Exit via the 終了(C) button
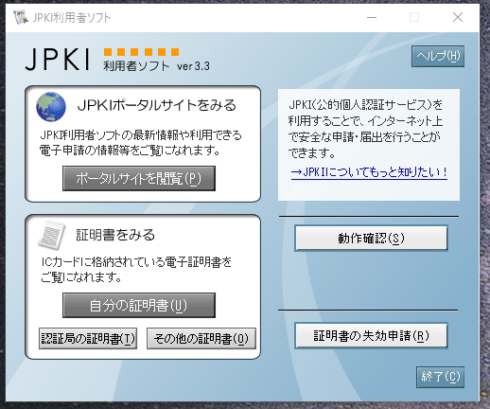The image size is (490, 409). point(440,377)
